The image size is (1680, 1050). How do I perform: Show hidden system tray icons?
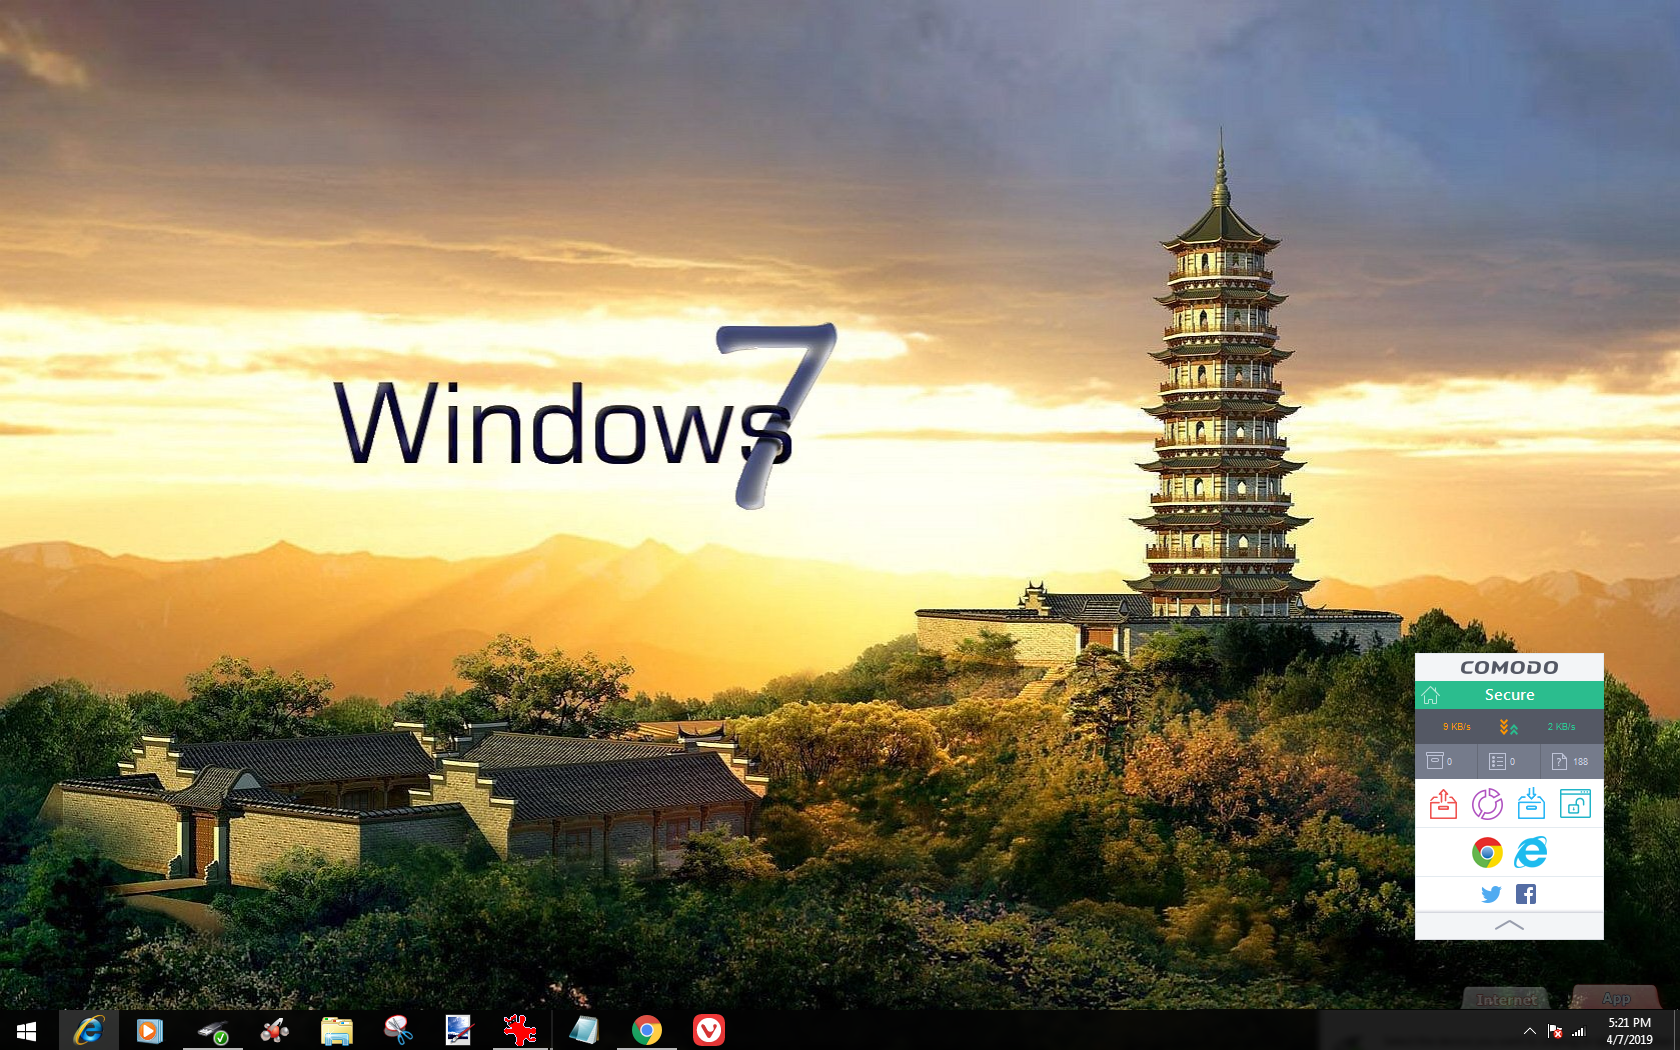pos(1529,1031)
